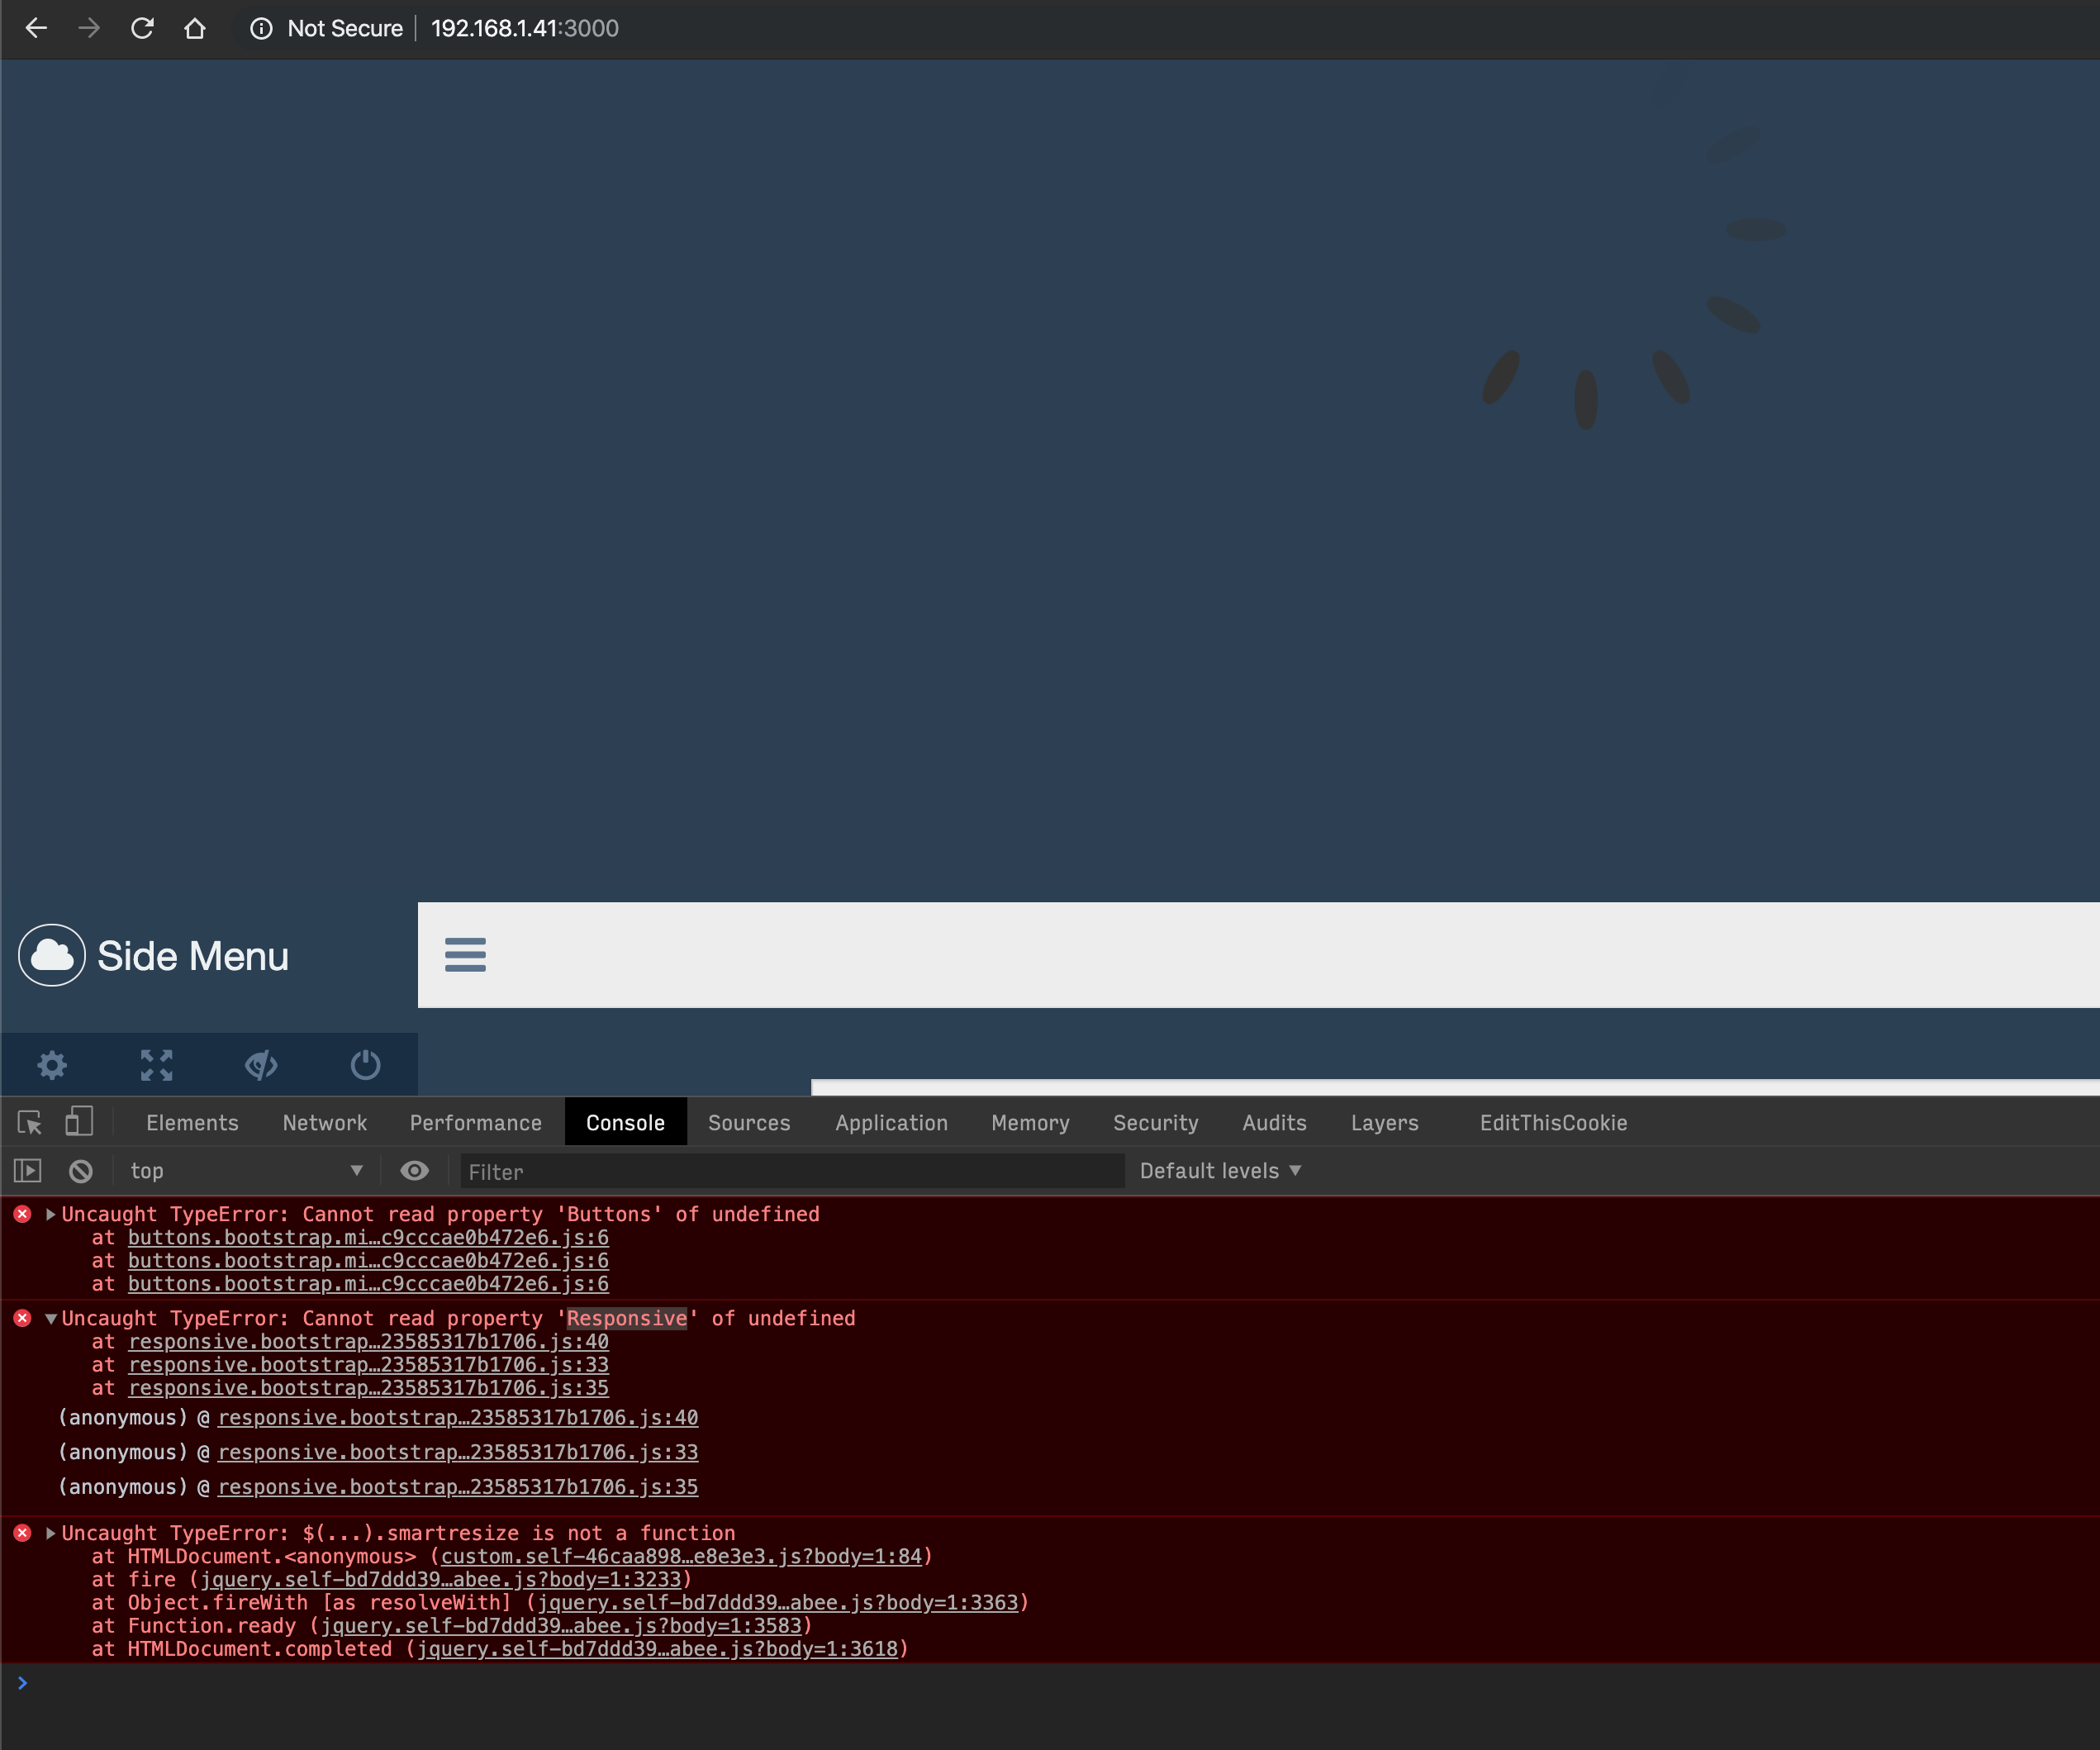Viewport: 2100px width, 1750px height.
Task: Select the Elements tab in DevTools
Action: (192, 1122)
